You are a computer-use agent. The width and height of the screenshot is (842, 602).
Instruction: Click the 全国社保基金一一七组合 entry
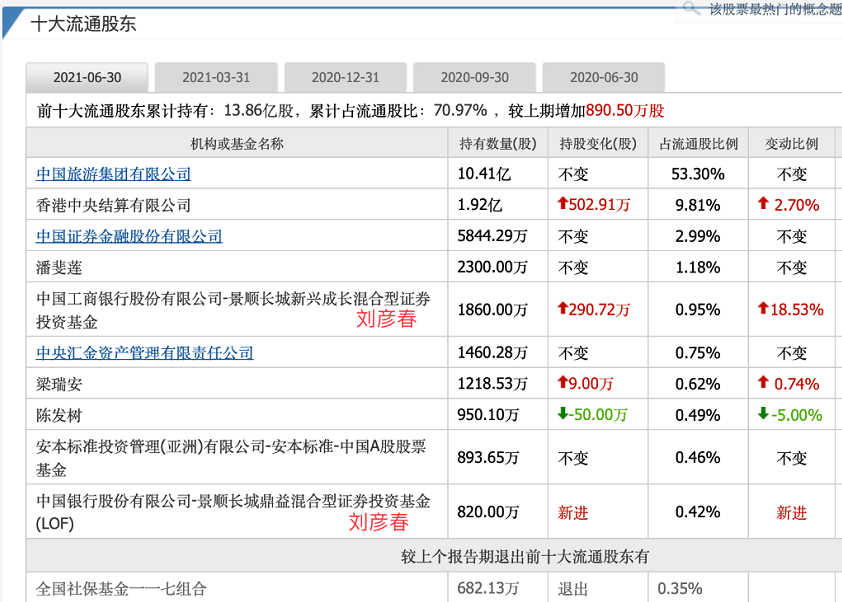point(121,589)
